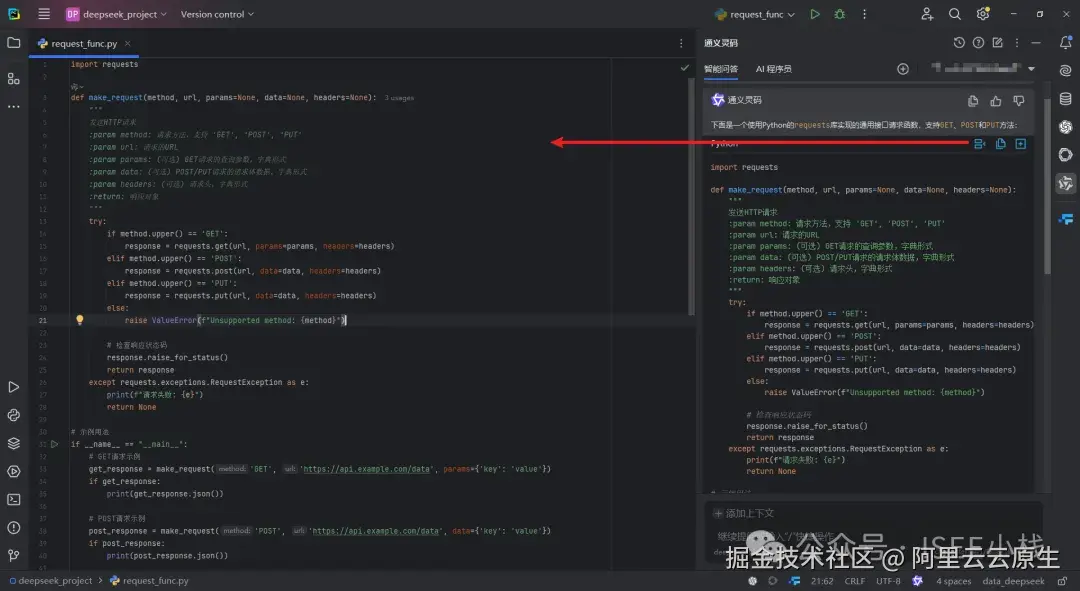This screenshot has height=591, width=1080.
Task: Open the CRLF line separator selector
Action: (855, 581)
